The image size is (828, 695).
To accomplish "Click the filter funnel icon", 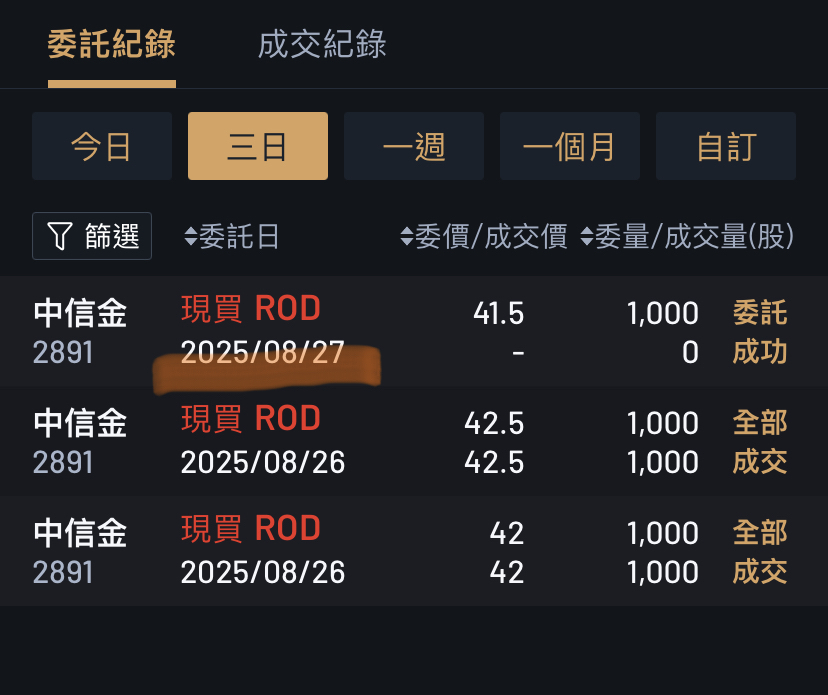I will (x=60, y=237).
